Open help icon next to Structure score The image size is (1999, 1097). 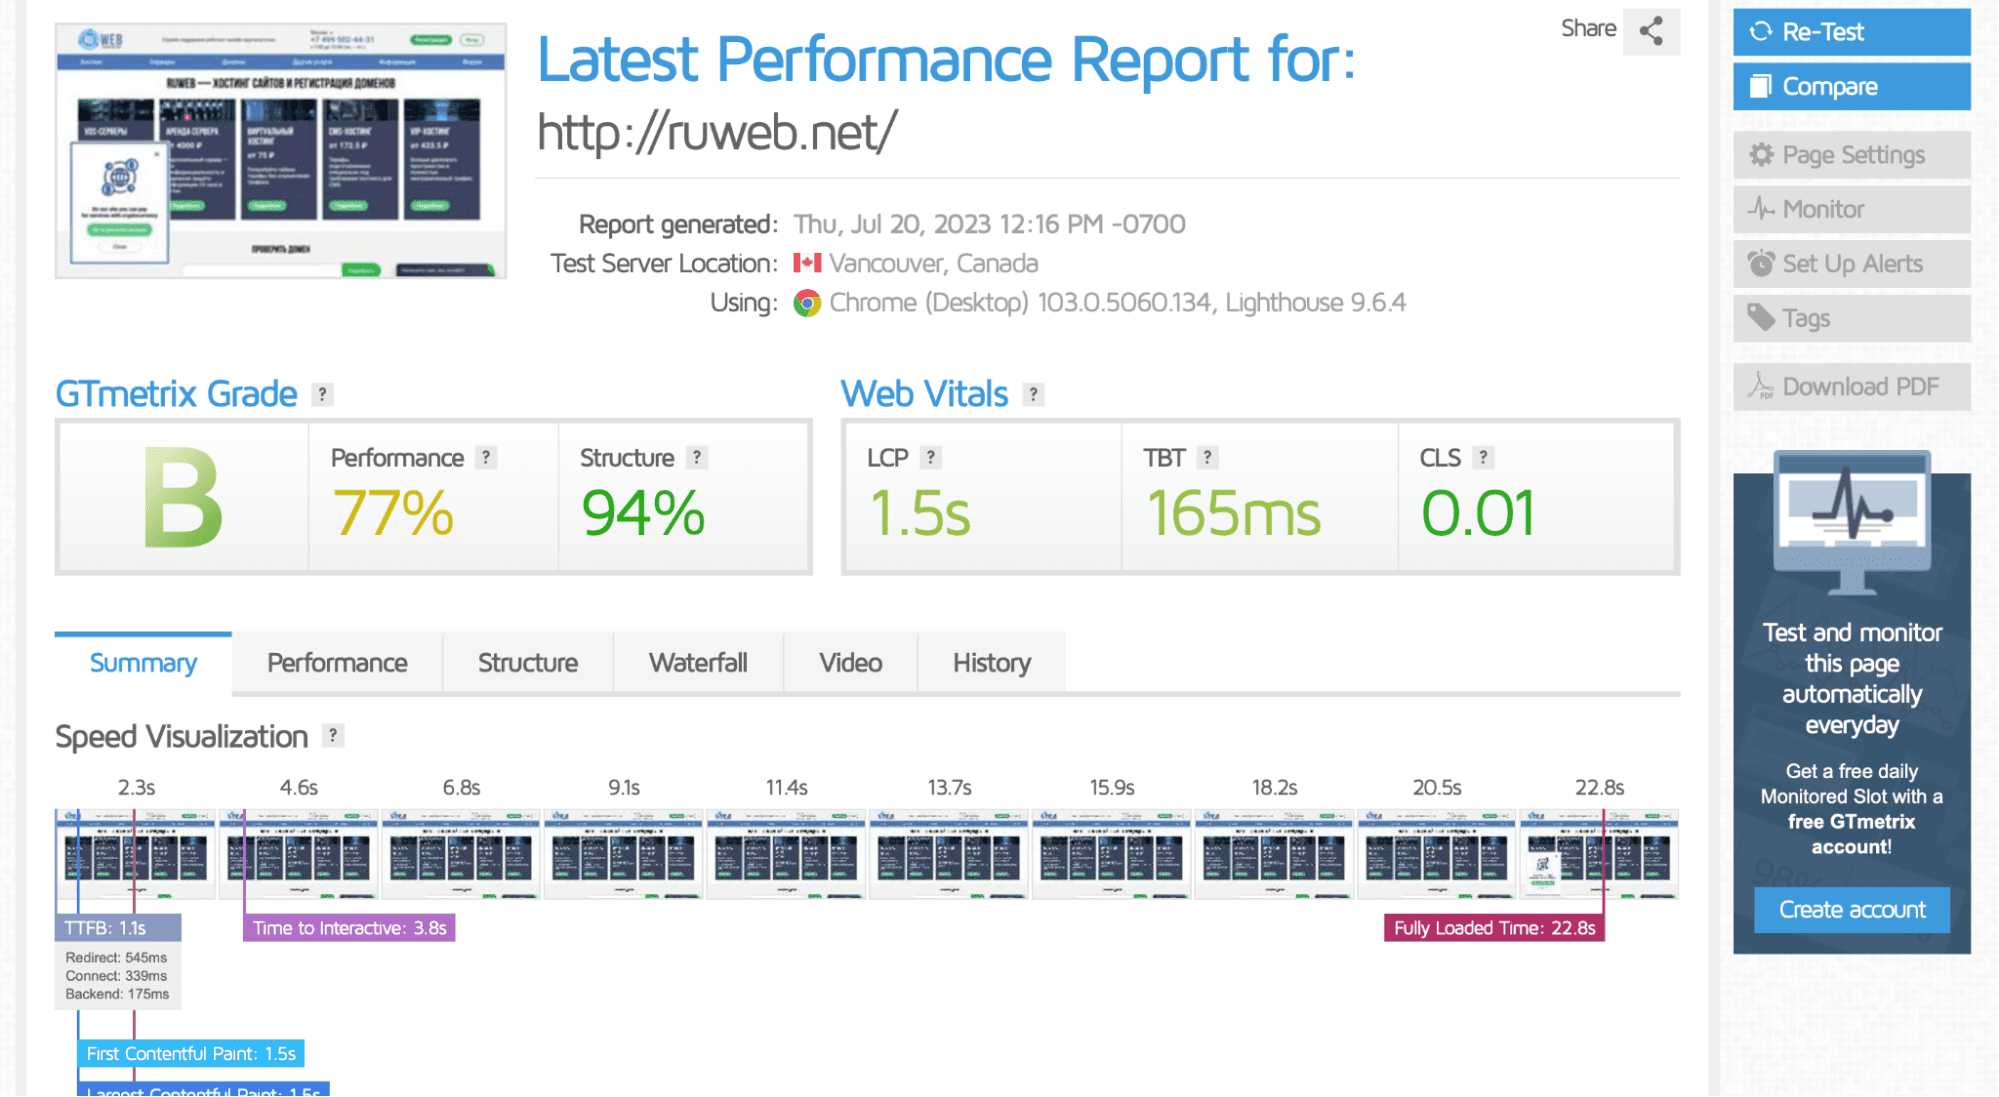coord(697,457)
